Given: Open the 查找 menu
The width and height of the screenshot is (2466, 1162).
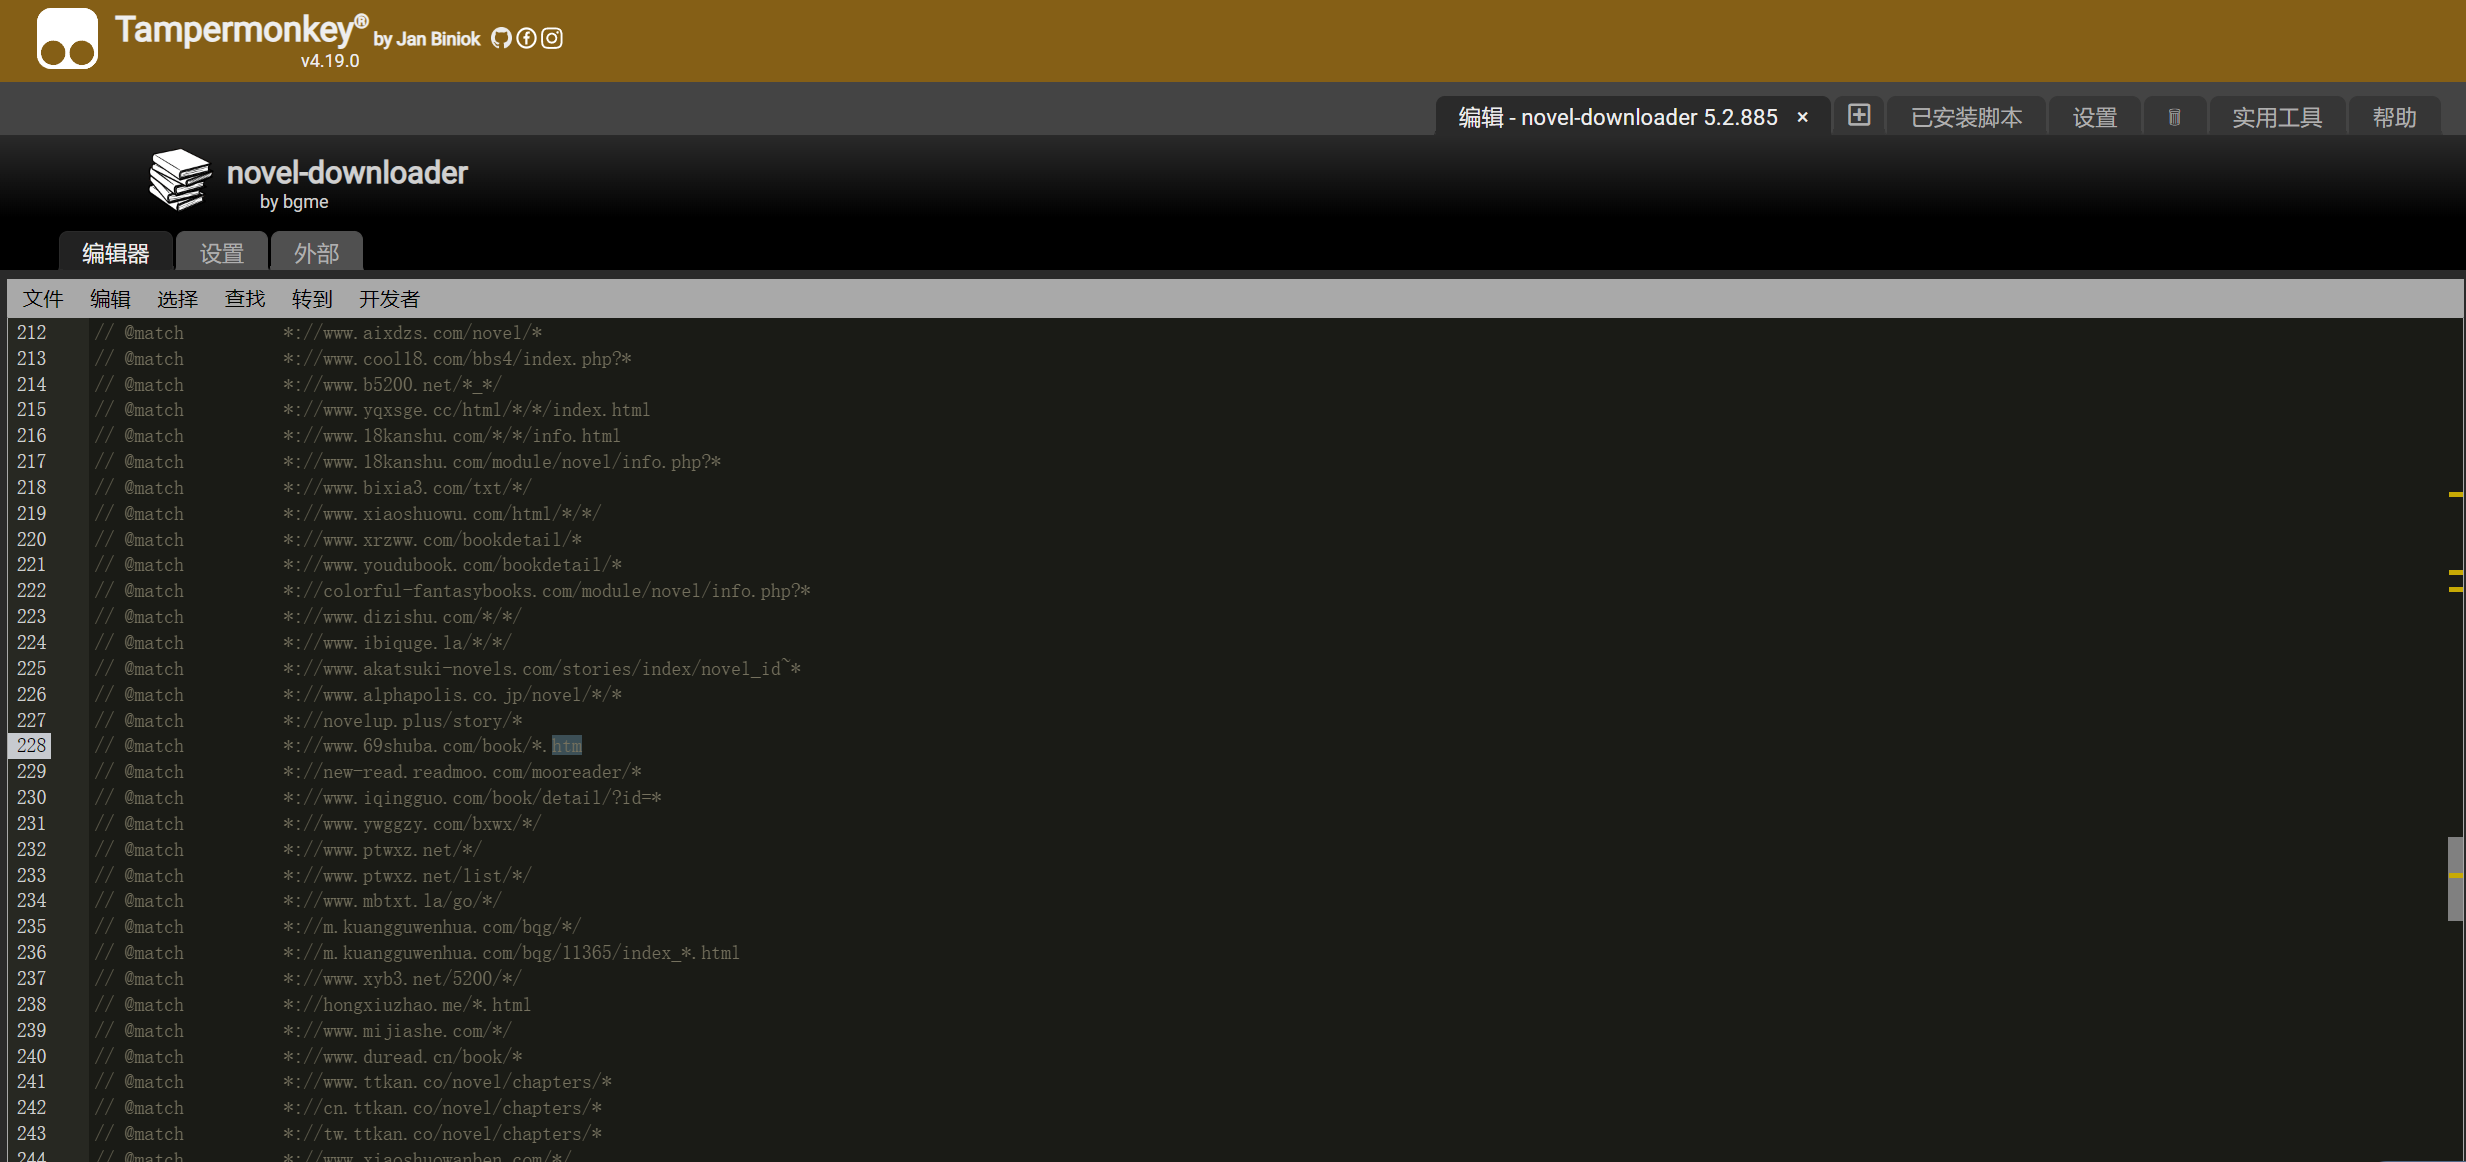Looking at the screenshot, I should click(245, 298).
